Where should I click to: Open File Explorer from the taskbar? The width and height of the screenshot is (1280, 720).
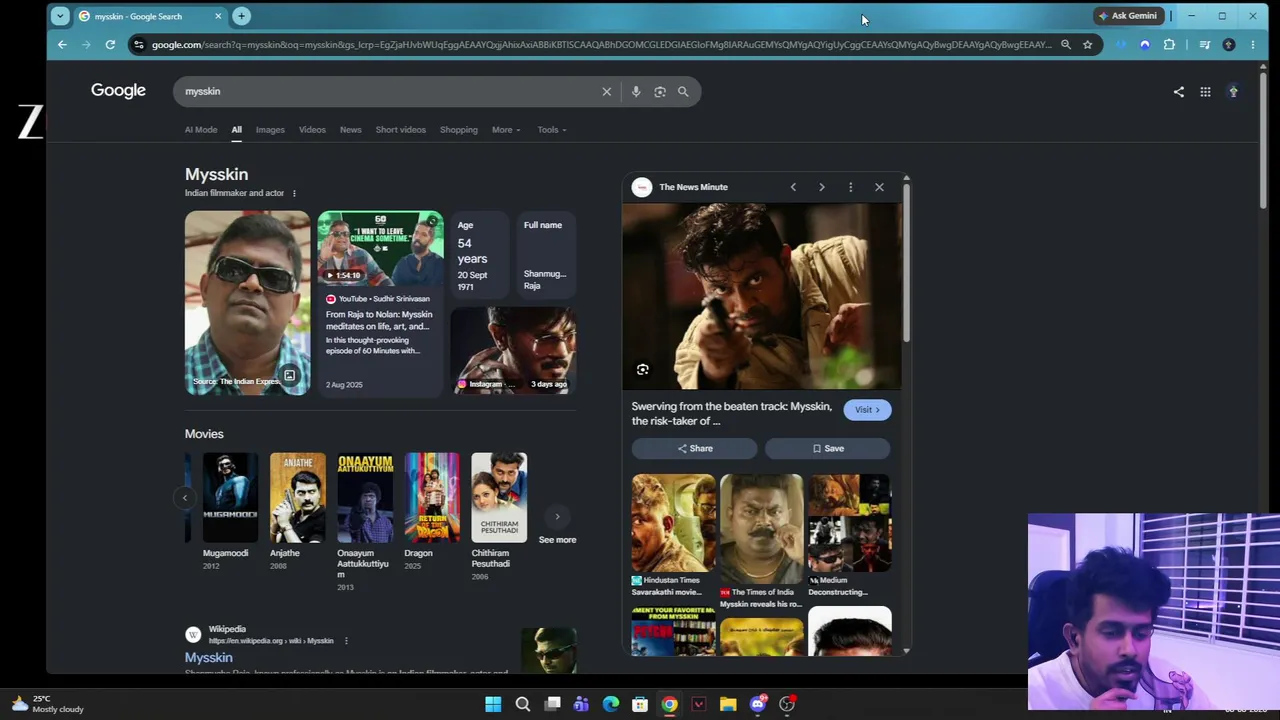pyautogui.click(x=728, y=704)
